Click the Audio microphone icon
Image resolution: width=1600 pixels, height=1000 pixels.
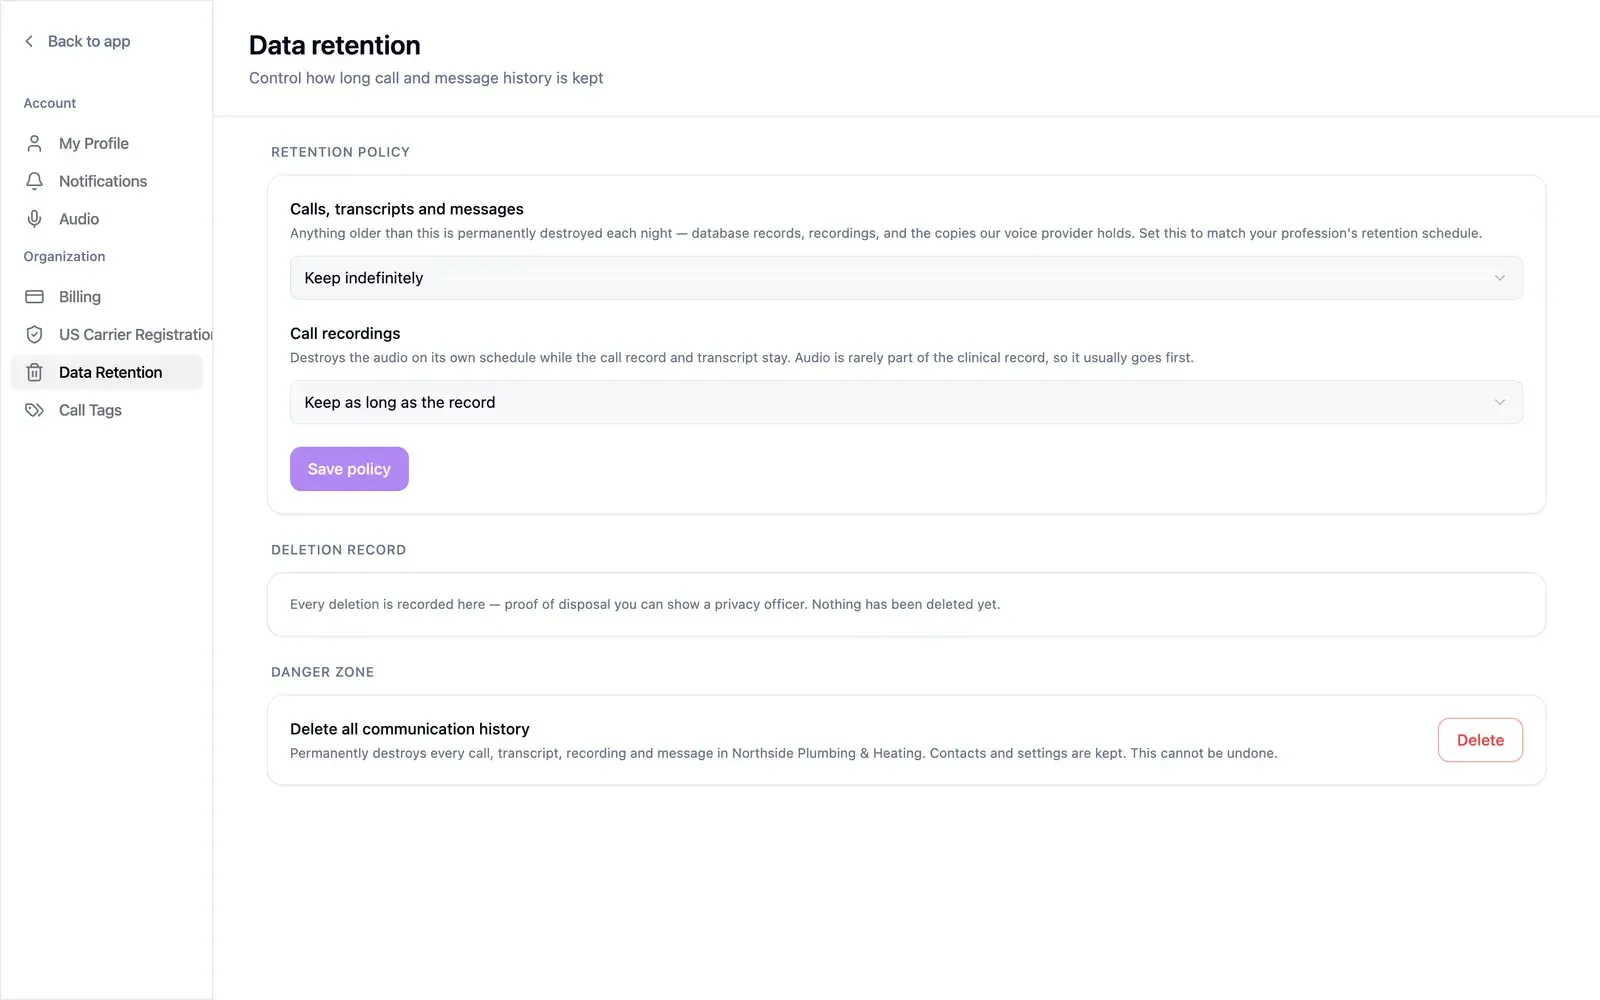(34, 219)
